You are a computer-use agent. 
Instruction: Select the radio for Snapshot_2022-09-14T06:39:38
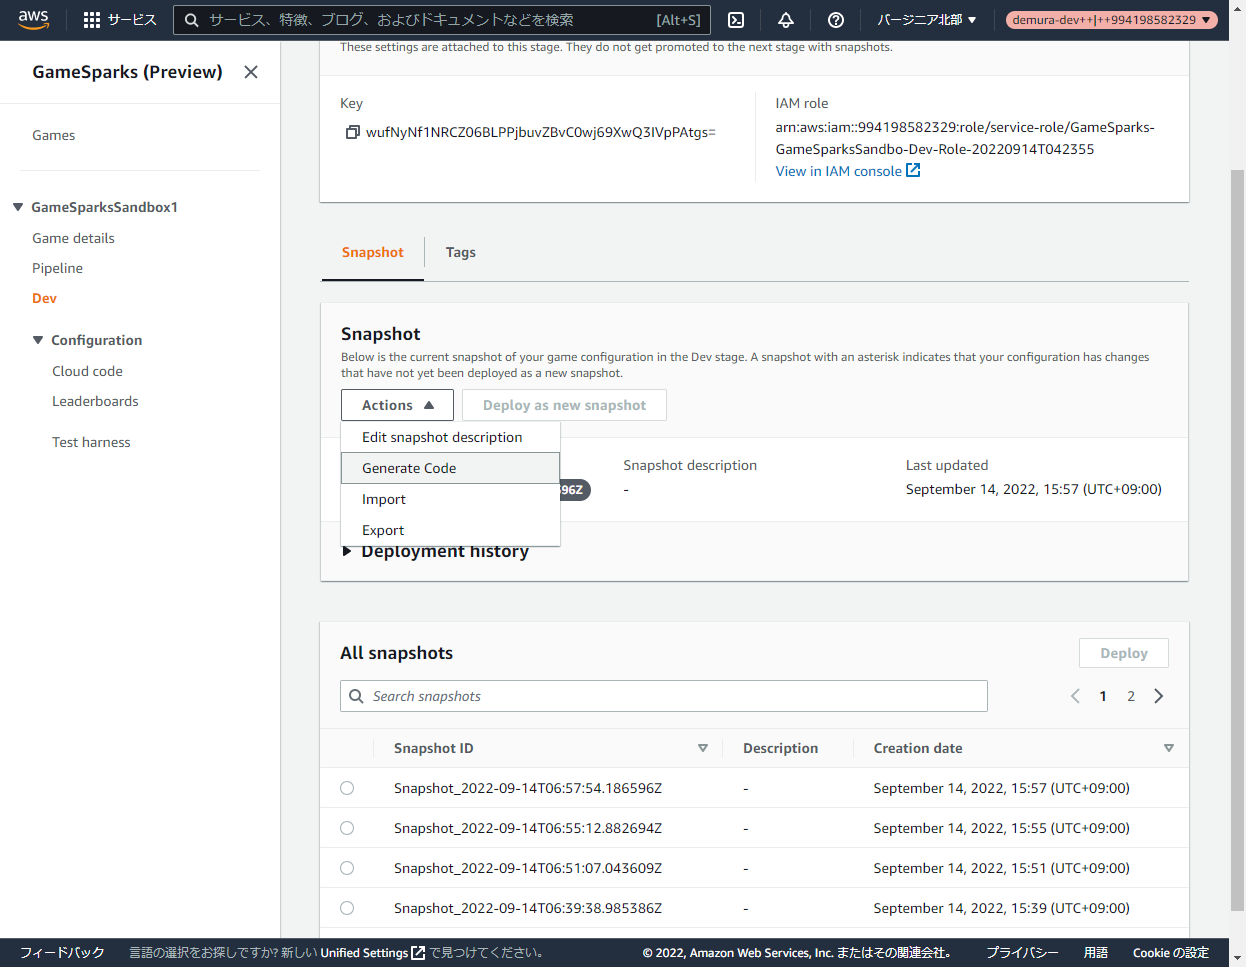[347, 907]
